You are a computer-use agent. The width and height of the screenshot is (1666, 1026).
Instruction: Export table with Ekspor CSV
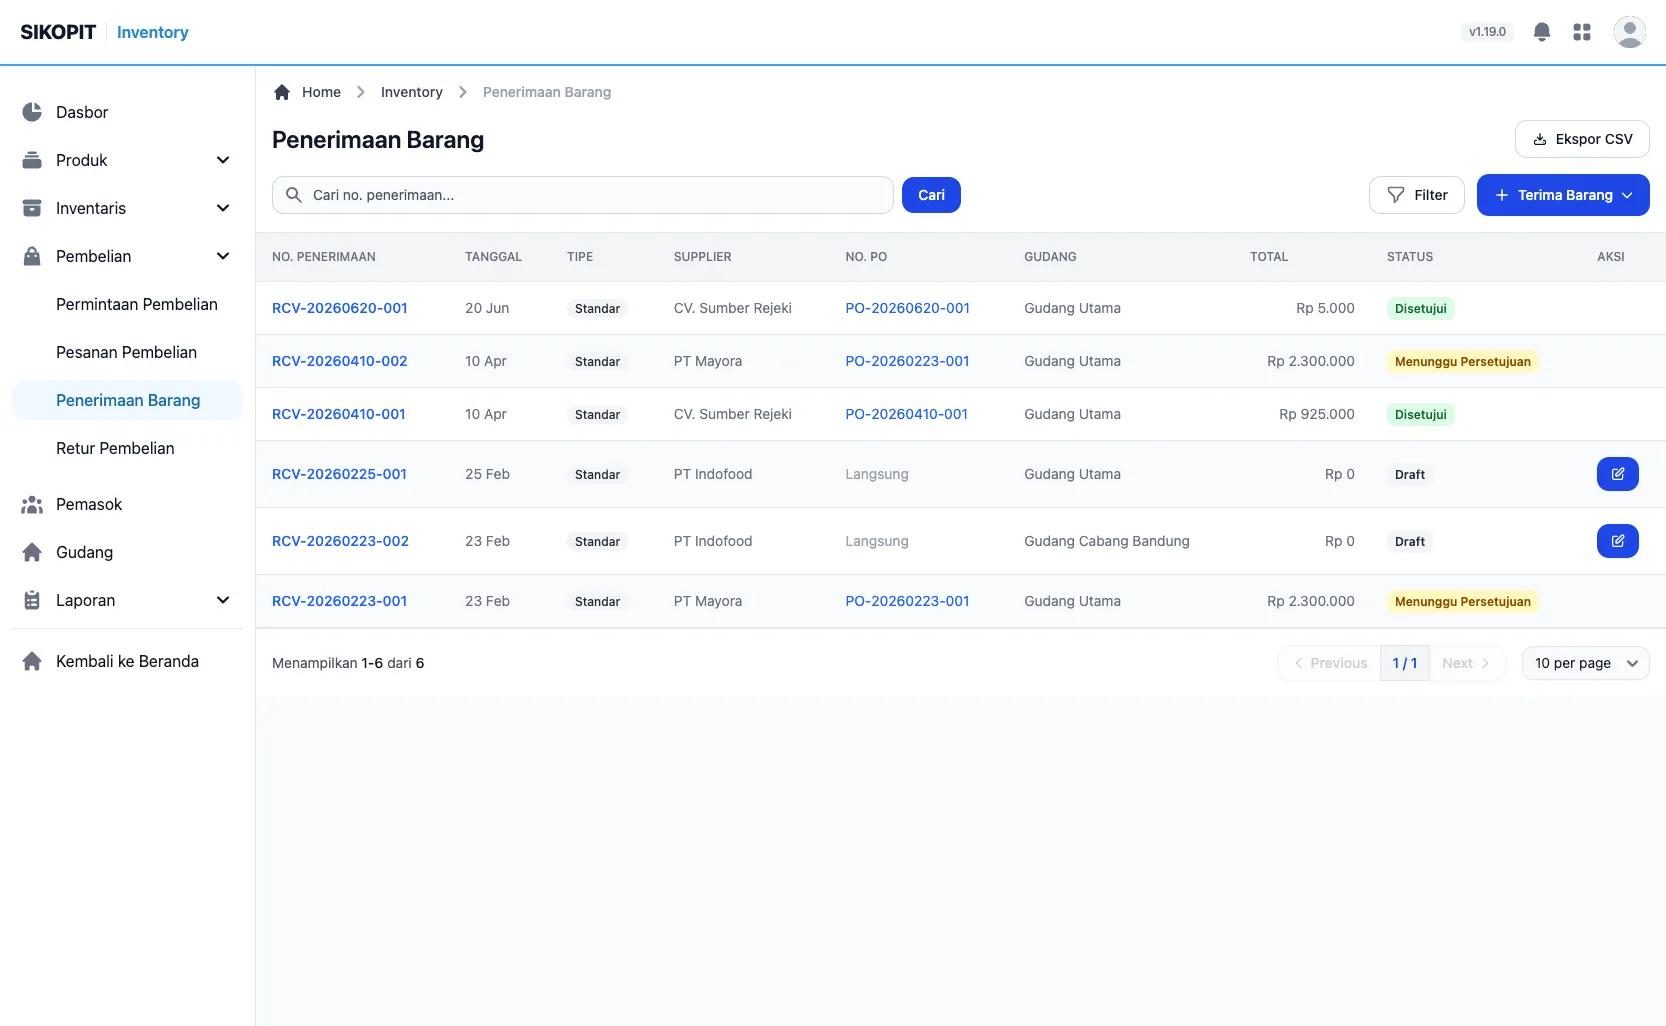pyautogui.click(x=1582, y=139)
